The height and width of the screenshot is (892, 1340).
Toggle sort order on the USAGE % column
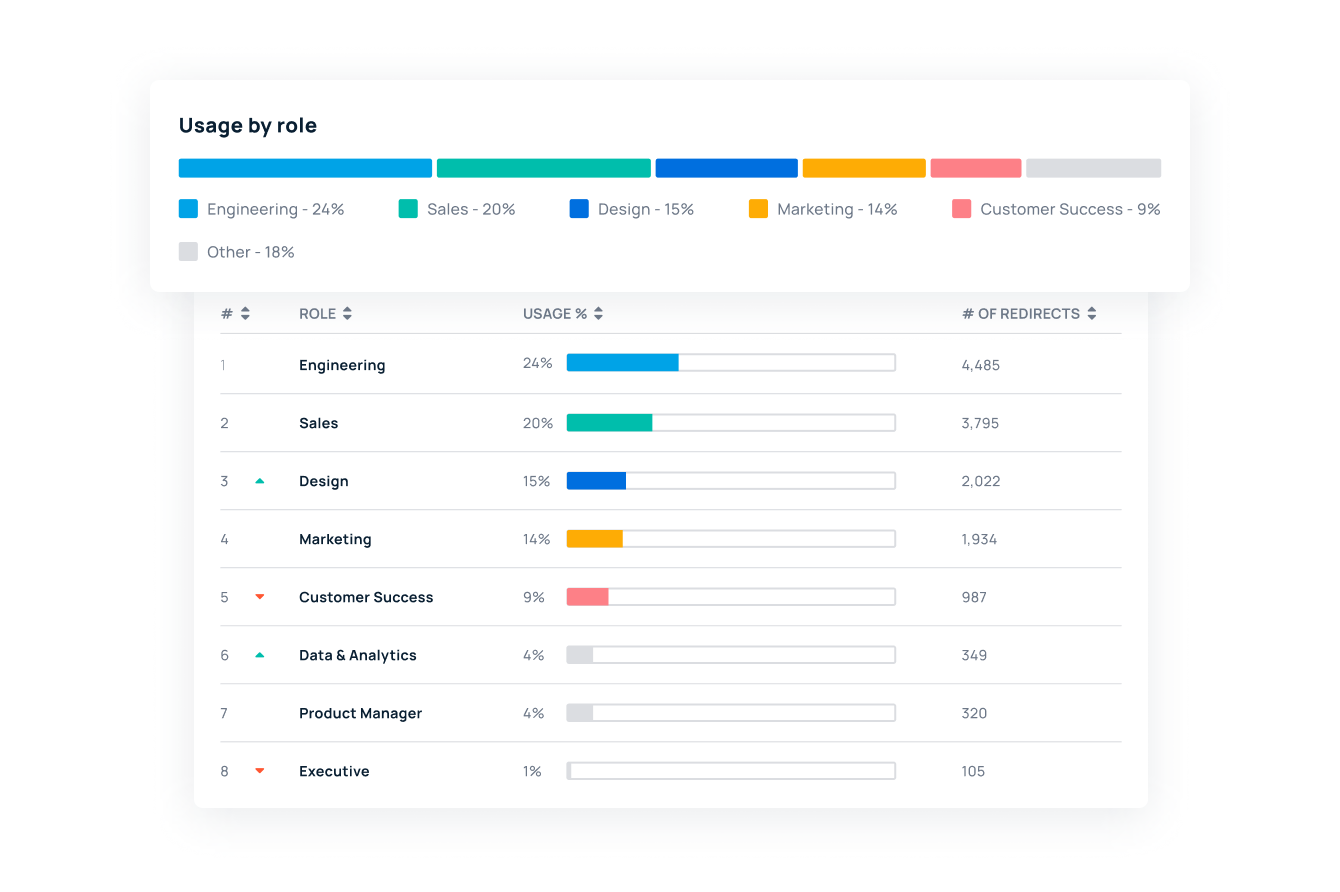coord(597,313)
